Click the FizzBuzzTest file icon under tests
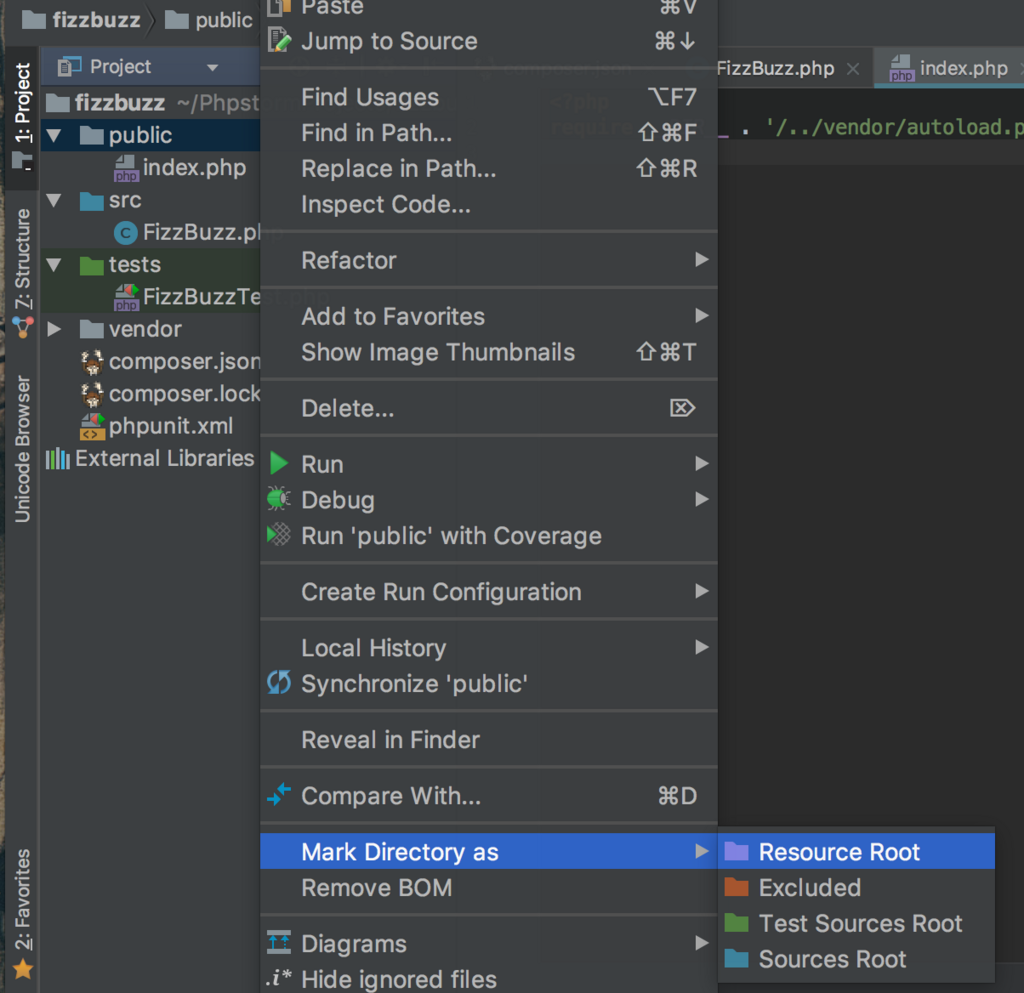 pyautogui.click(x=126, y=297)
